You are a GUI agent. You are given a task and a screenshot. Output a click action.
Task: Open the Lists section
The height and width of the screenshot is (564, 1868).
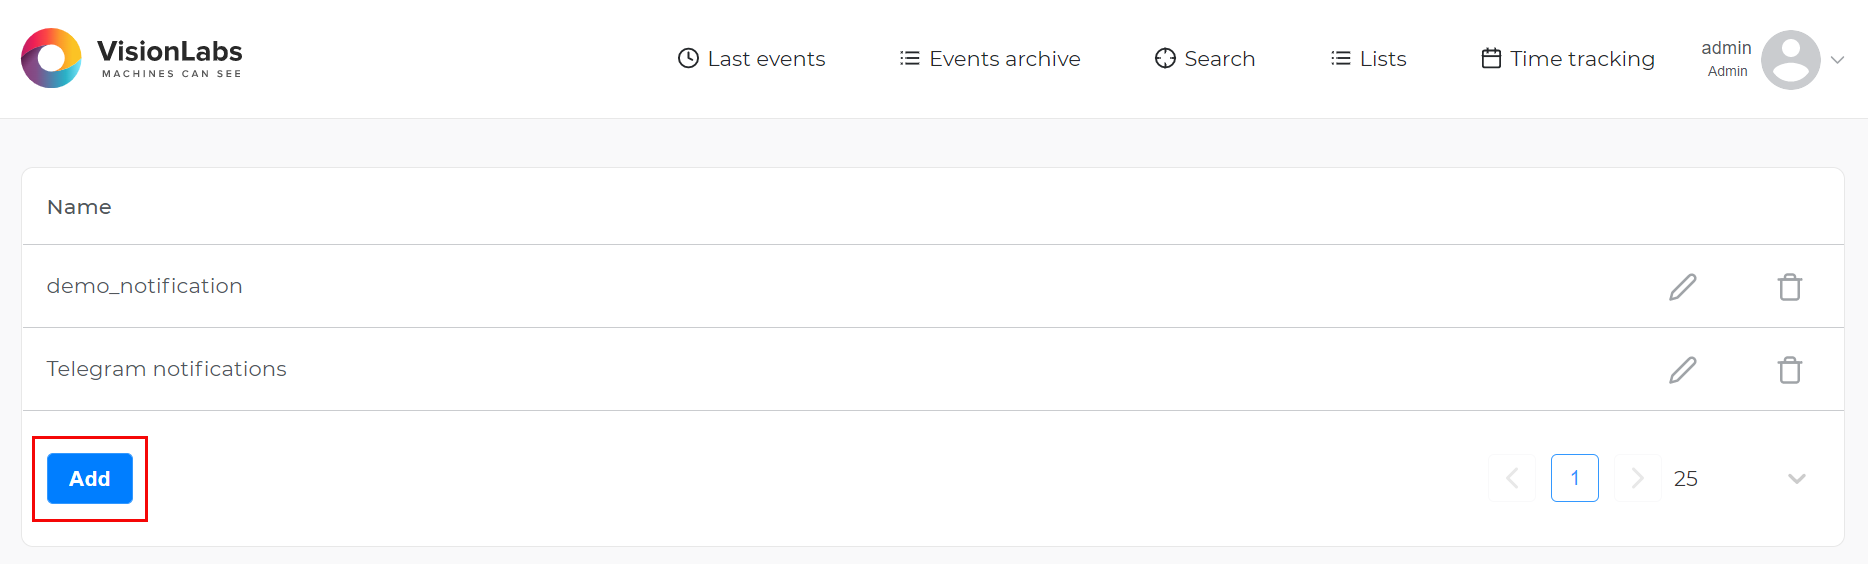[1369, 59]
